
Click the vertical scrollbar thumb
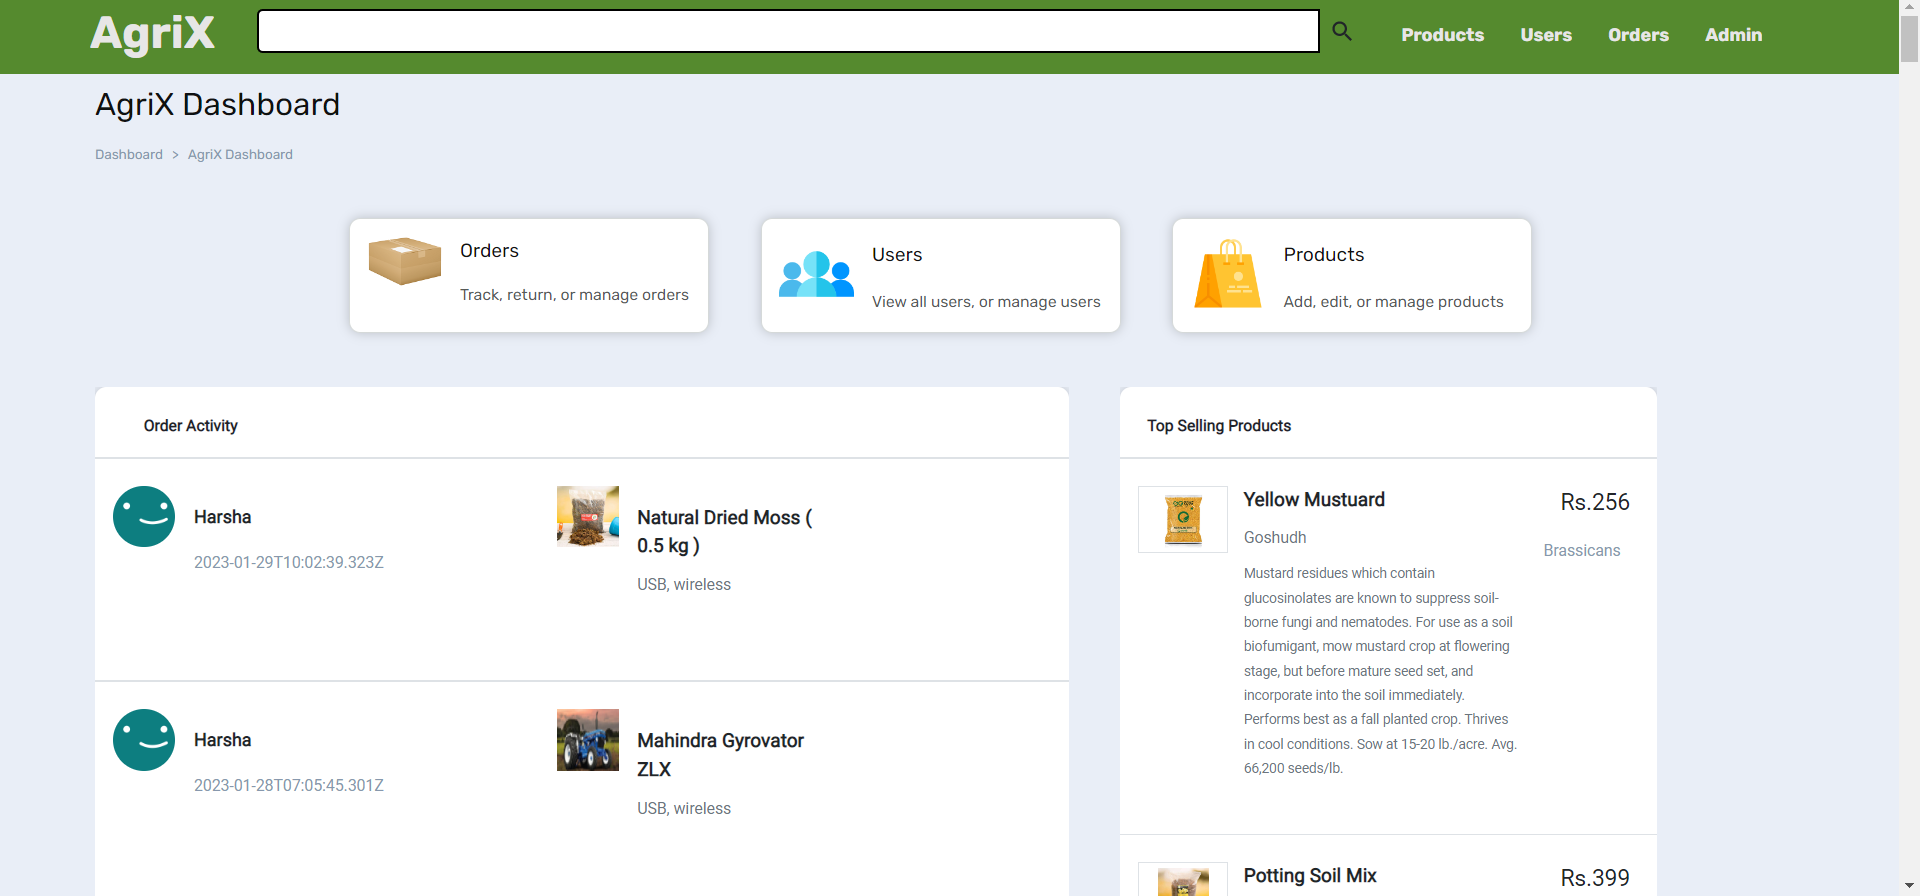click(x=1909, y=40)
